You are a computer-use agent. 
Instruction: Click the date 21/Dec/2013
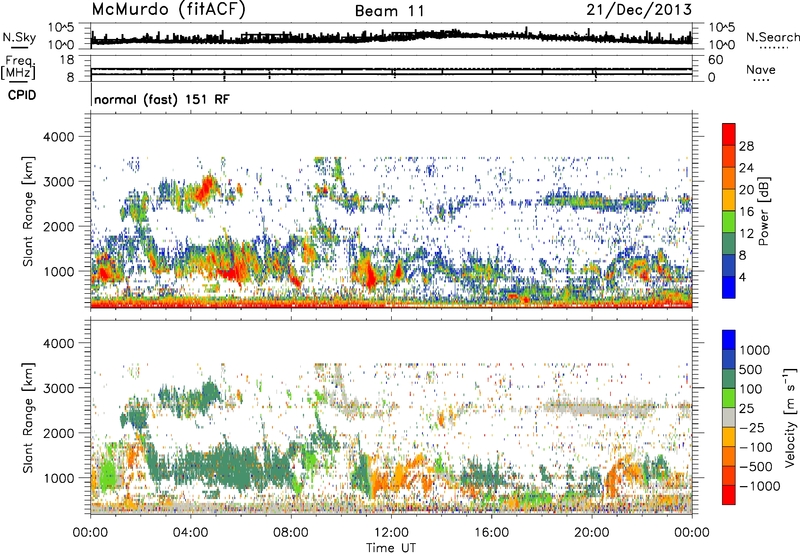click(639, 10)
